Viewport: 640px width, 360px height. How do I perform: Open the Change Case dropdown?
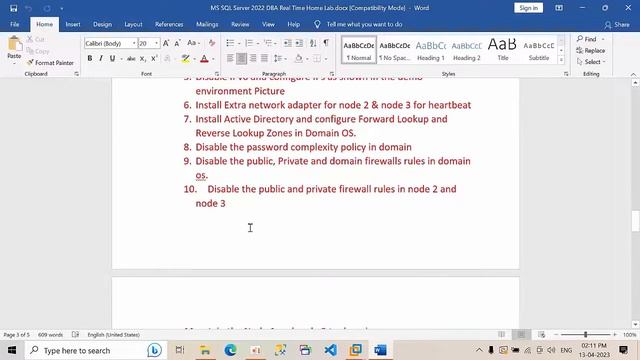[193, 43]
